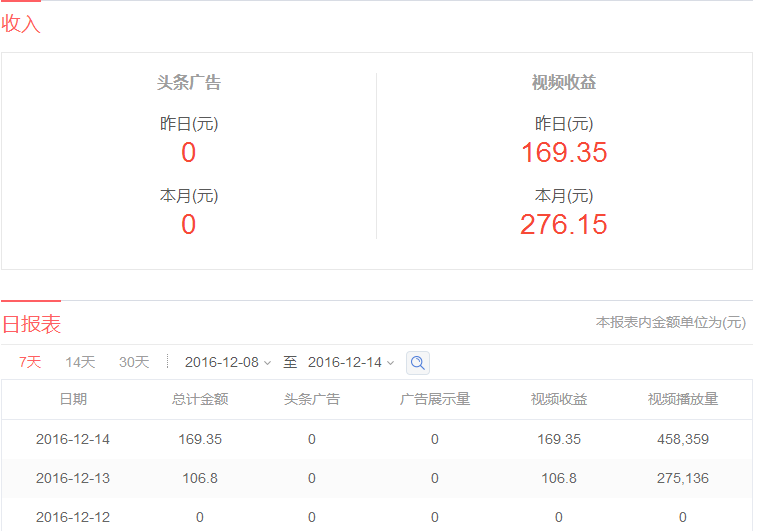This screenshot has width=758, height=531.
Task: Click the 视频播放量 column header
Action: [683, 399]
